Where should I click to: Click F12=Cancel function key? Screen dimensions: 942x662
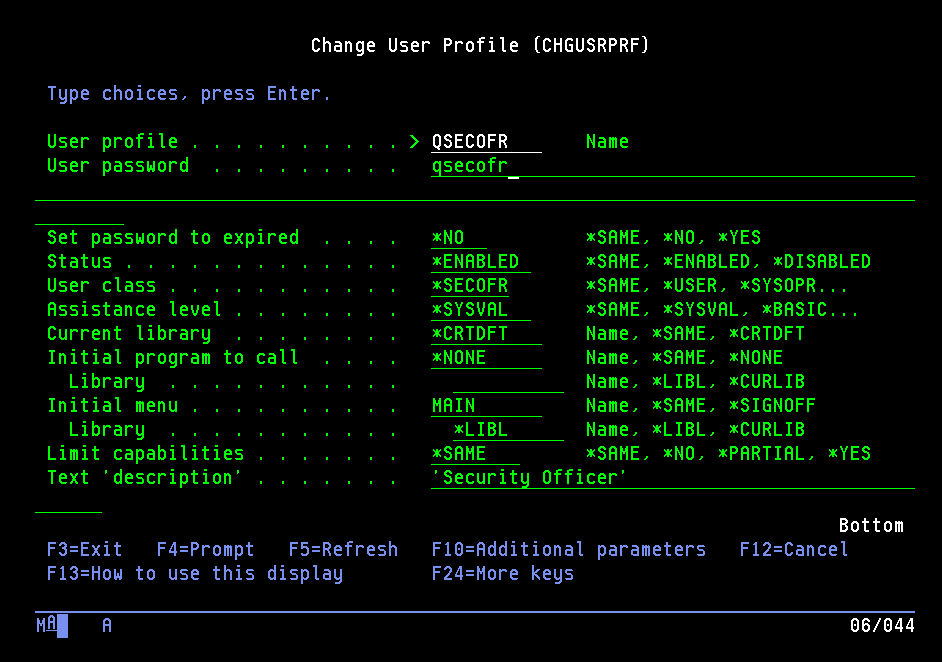tap(794, 550)
